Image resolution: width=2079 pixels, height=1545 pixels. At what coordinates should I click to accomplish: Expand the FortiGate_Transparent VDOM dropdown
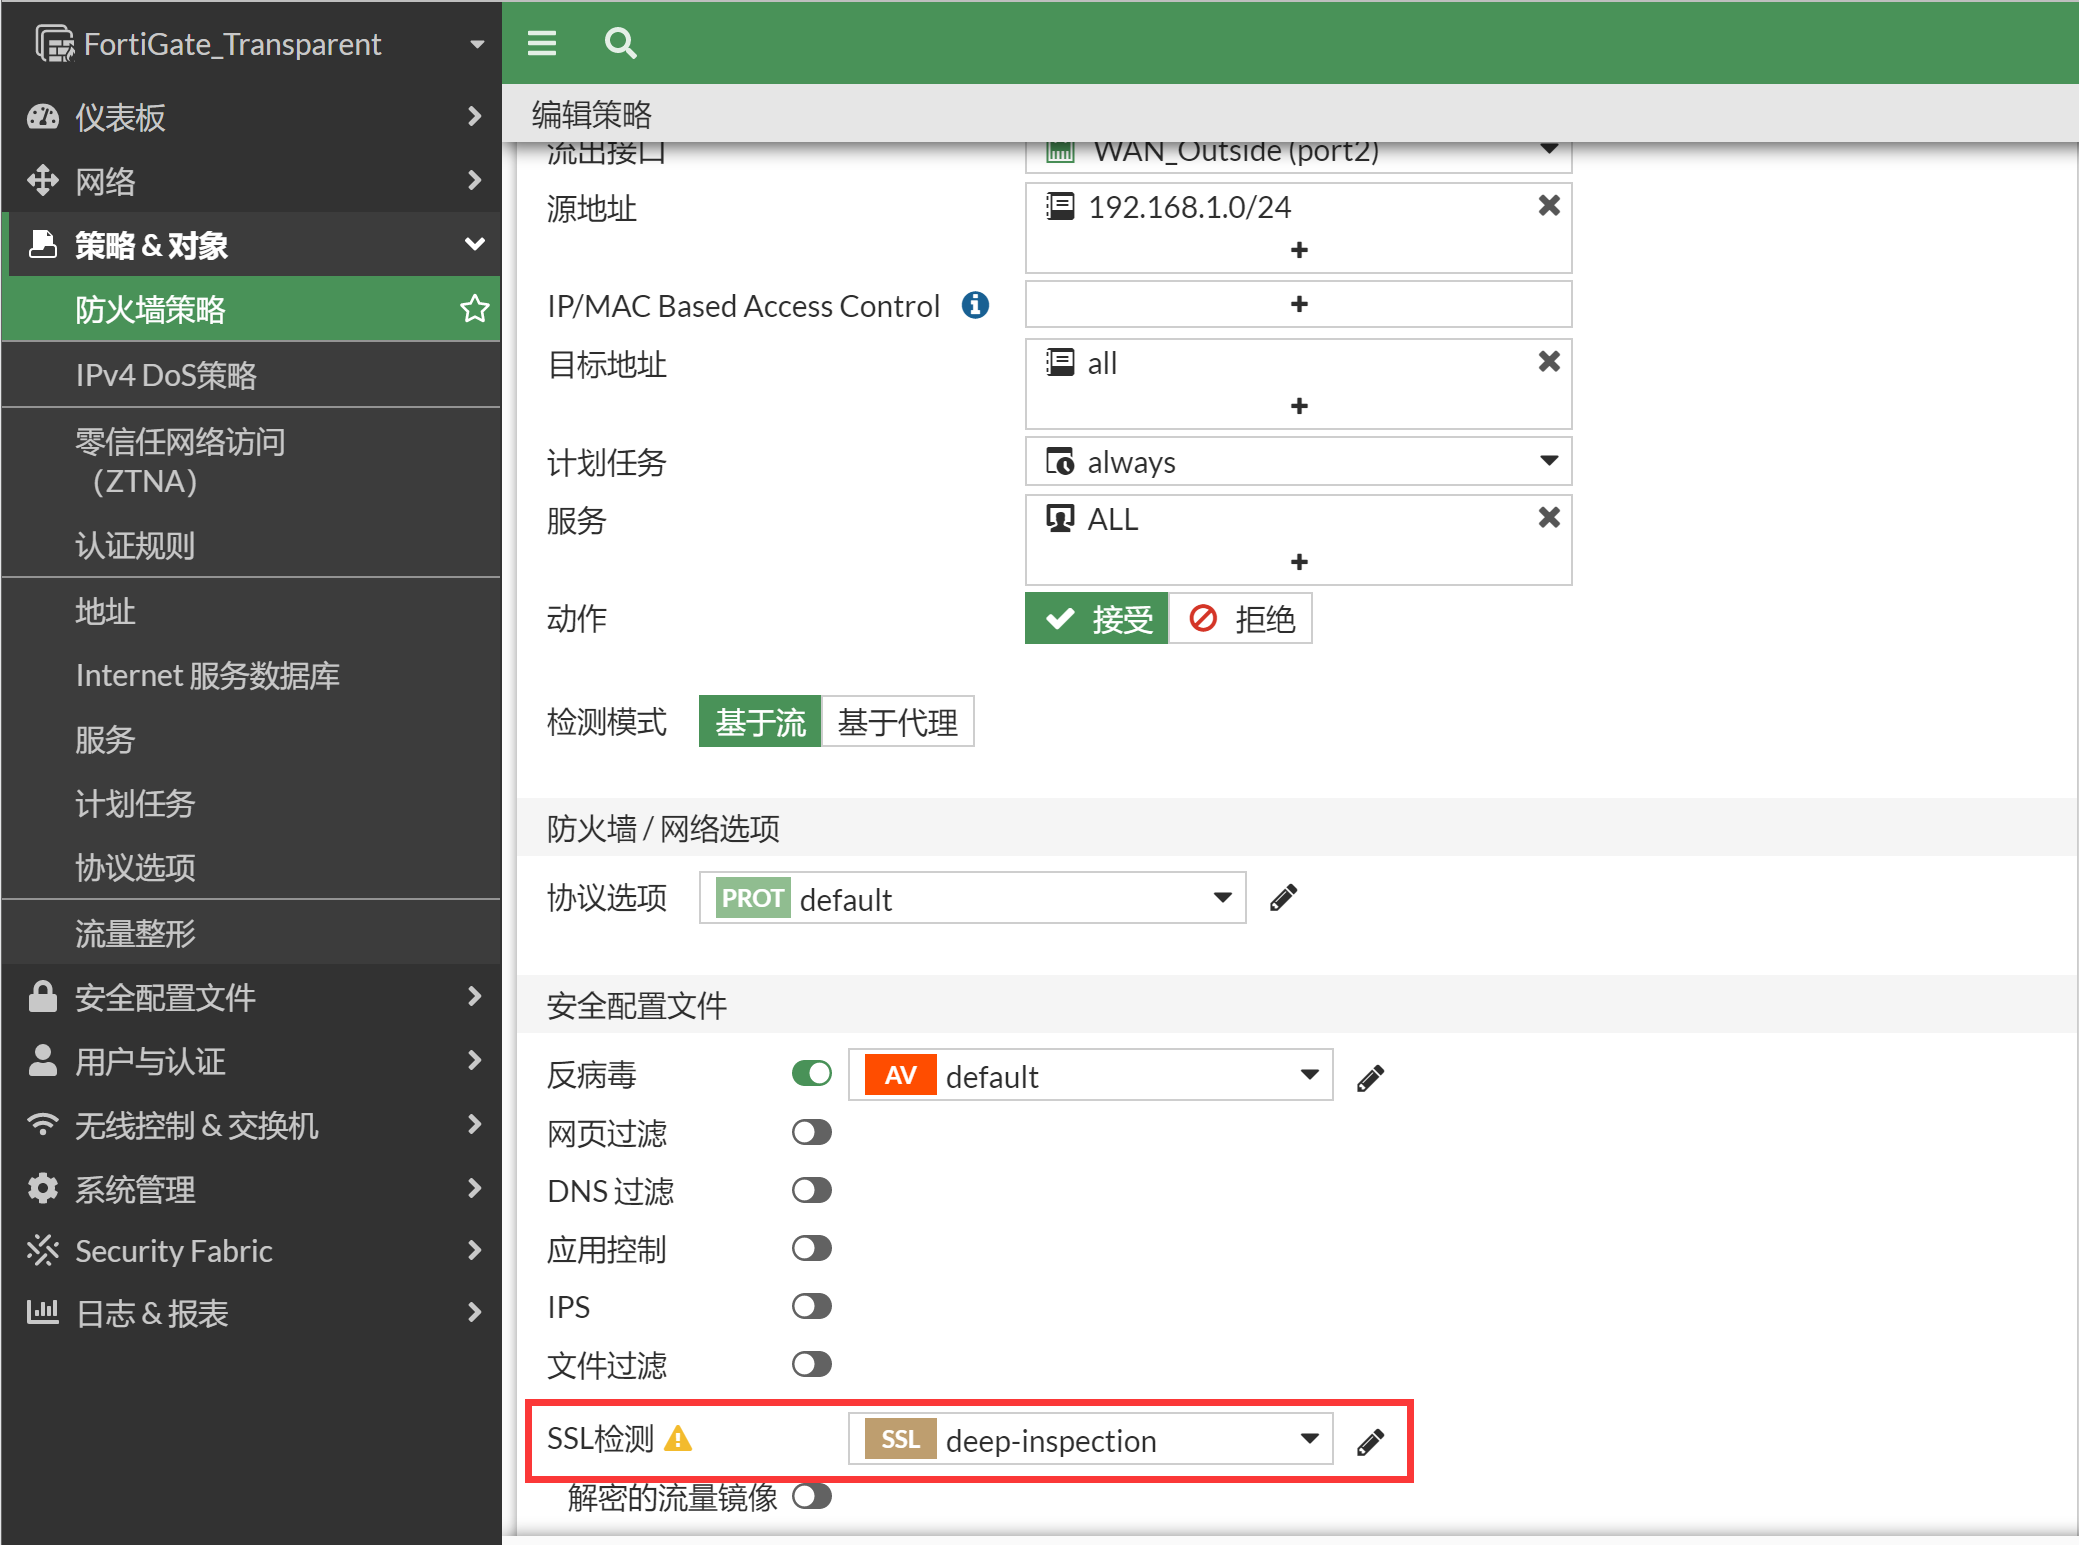coord(476,44)
